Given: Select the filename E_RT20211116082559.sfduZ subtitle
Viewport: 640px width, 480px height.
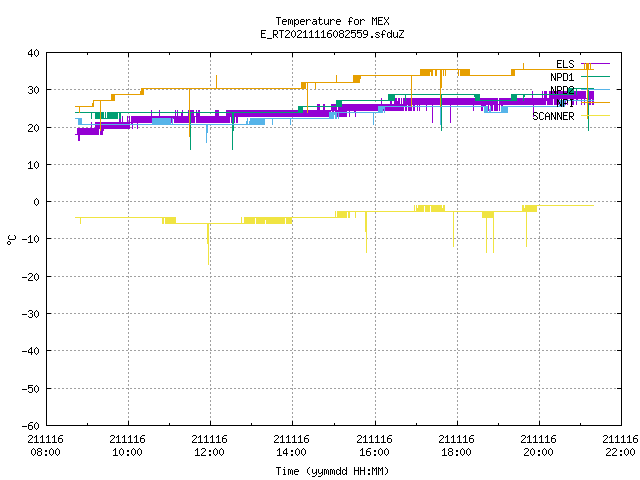Looking at the screenshot, I should [x=332, y=34].
